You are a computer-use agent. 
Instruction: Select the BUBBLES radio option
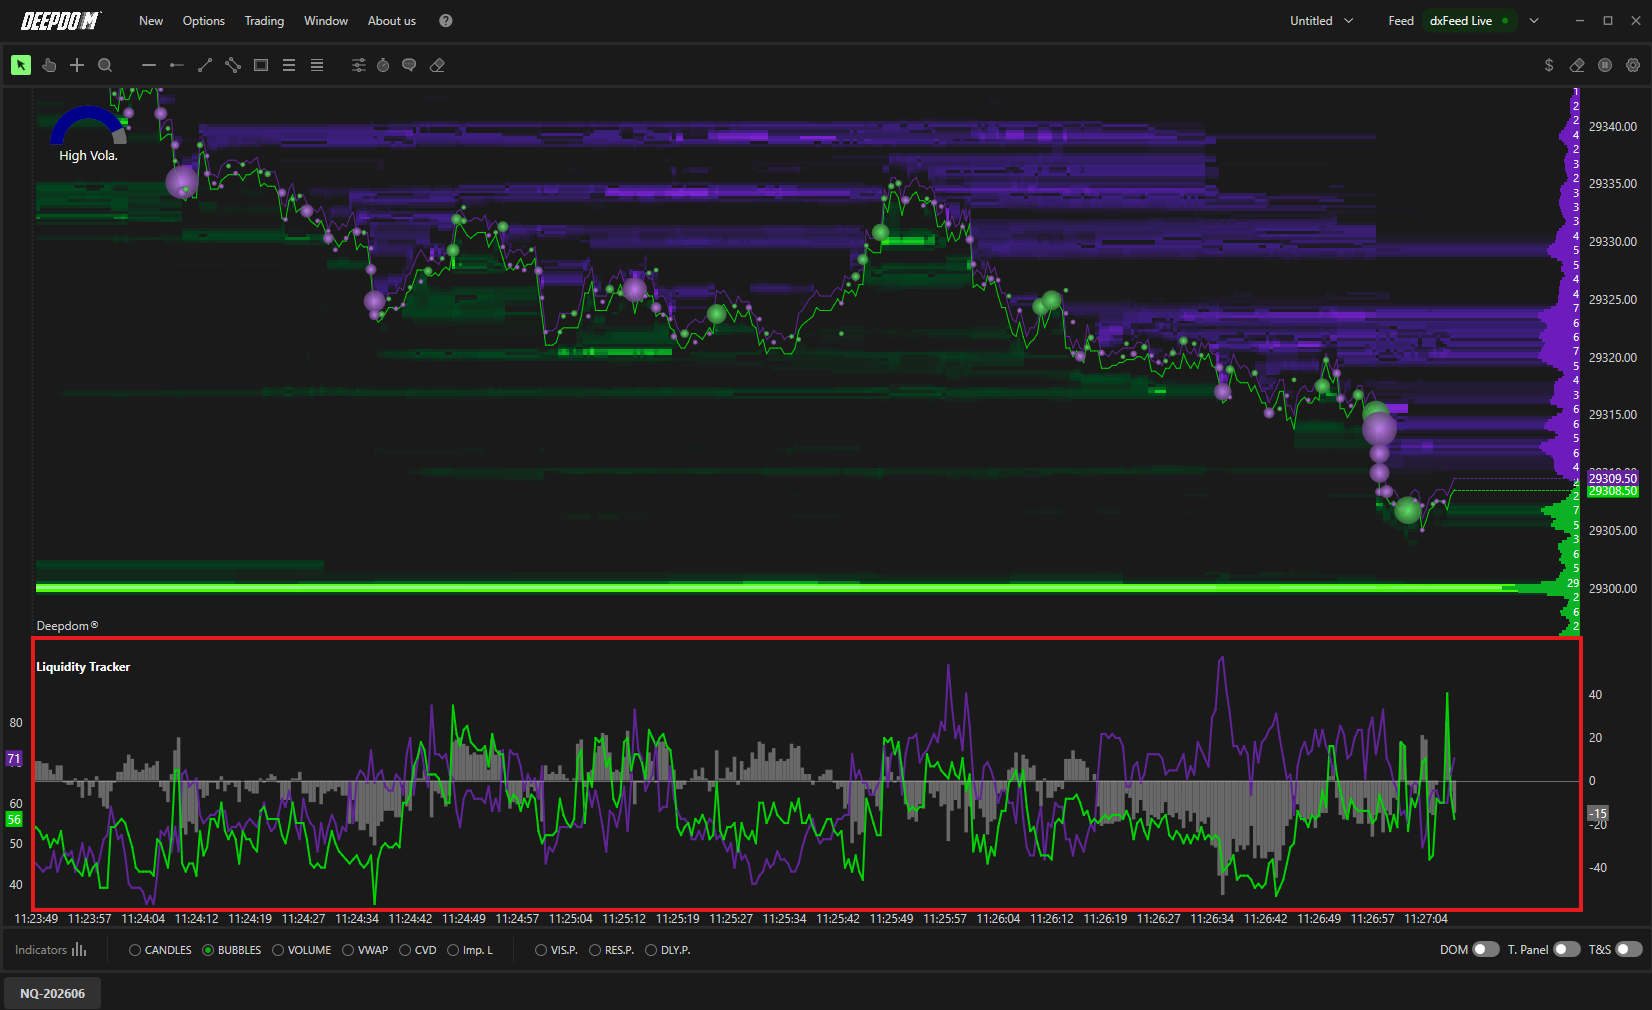(x=232, y=950)
